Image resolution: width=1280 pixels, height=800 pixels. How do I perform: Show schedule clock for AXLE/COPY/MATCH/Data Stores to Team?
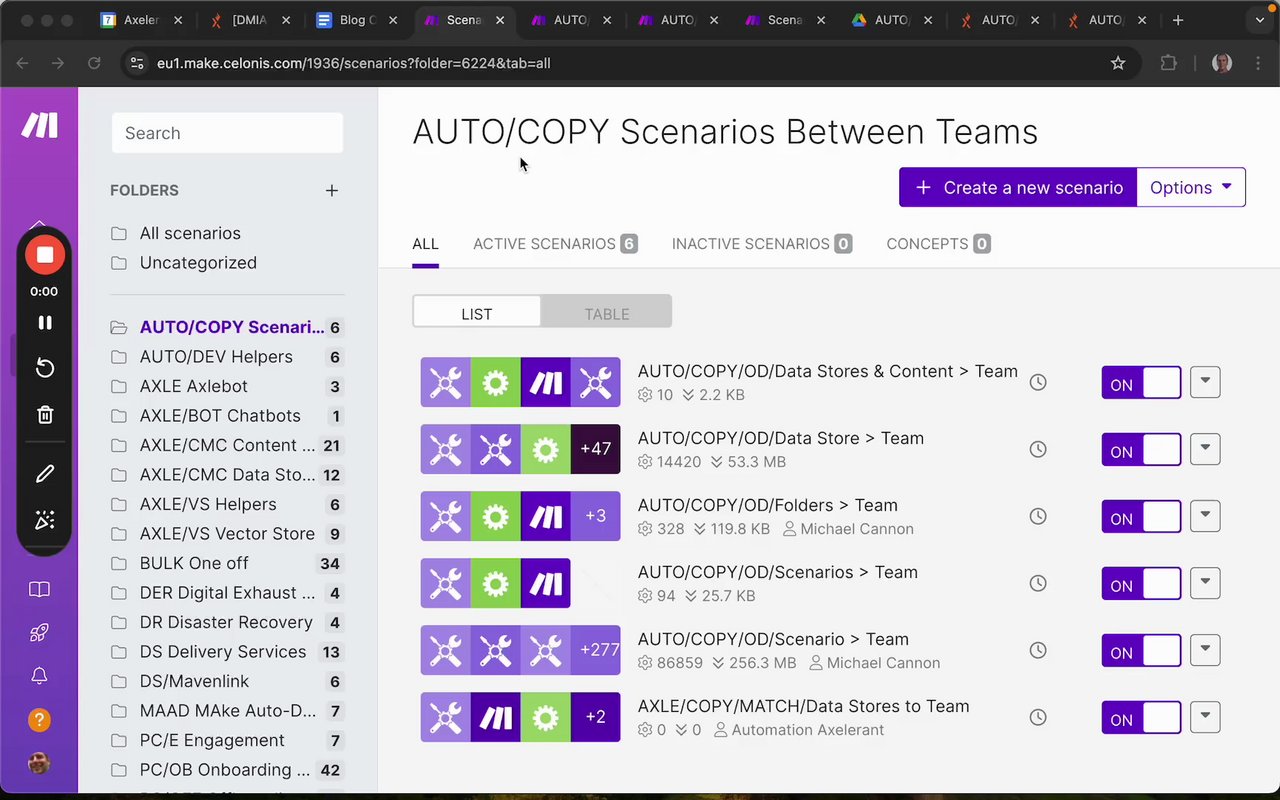1038,717
